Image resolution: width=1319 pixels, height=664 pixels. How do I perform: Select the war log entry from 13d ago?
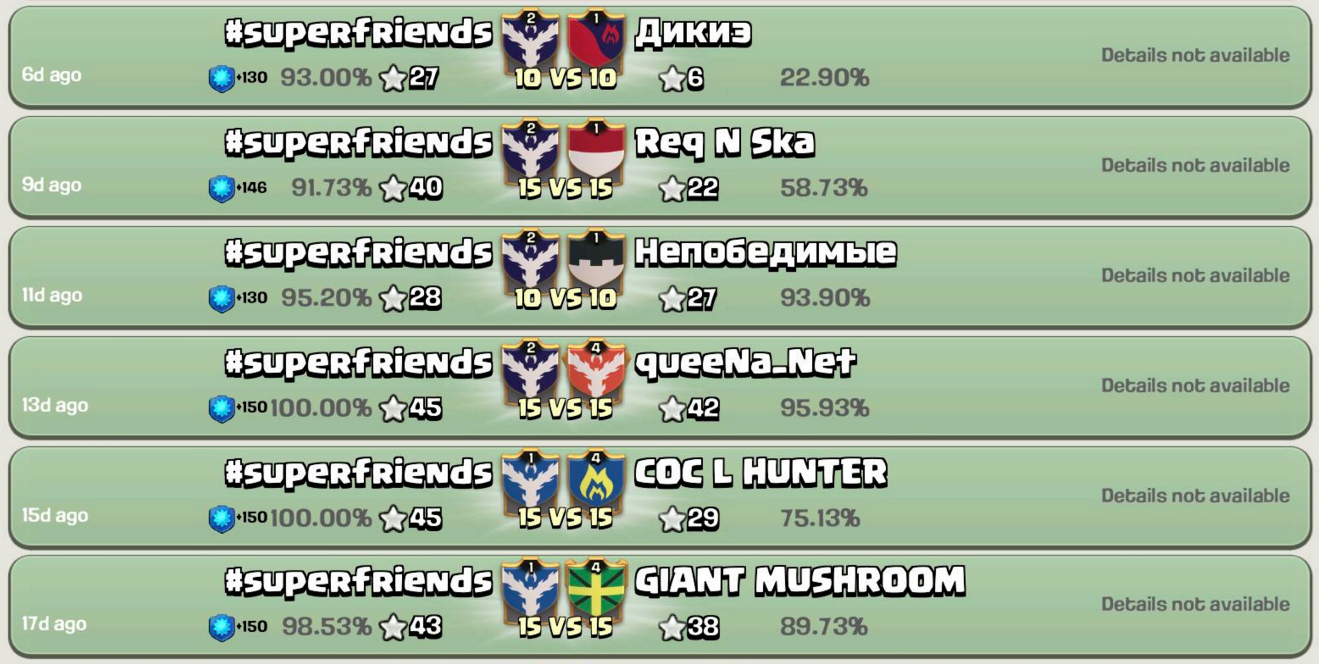tap(660, 387)
